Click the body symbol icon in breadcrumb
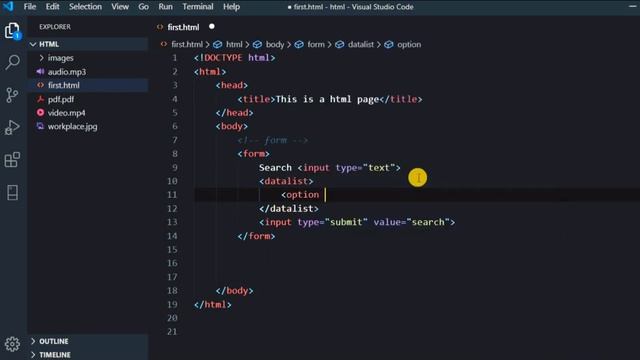The height and width of the screenshot is (360, 640). click(x=257, y=44)
